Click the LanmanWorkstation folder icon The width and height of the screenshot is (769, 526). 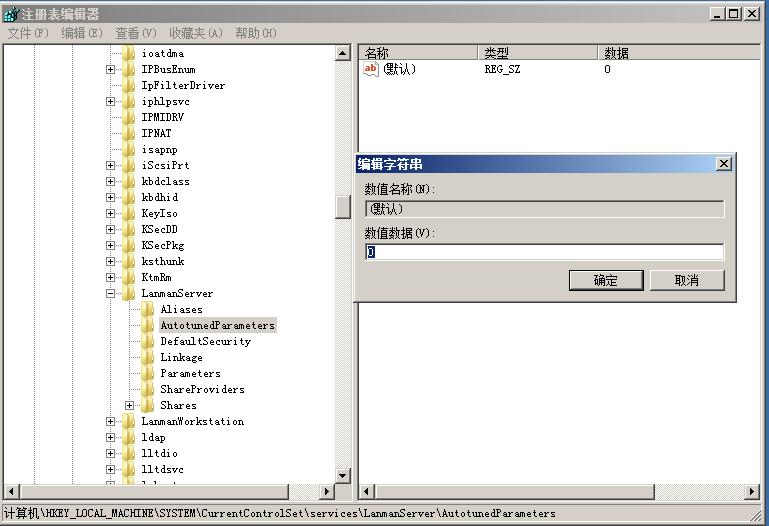pyautogui.click(x=128, y=421)
